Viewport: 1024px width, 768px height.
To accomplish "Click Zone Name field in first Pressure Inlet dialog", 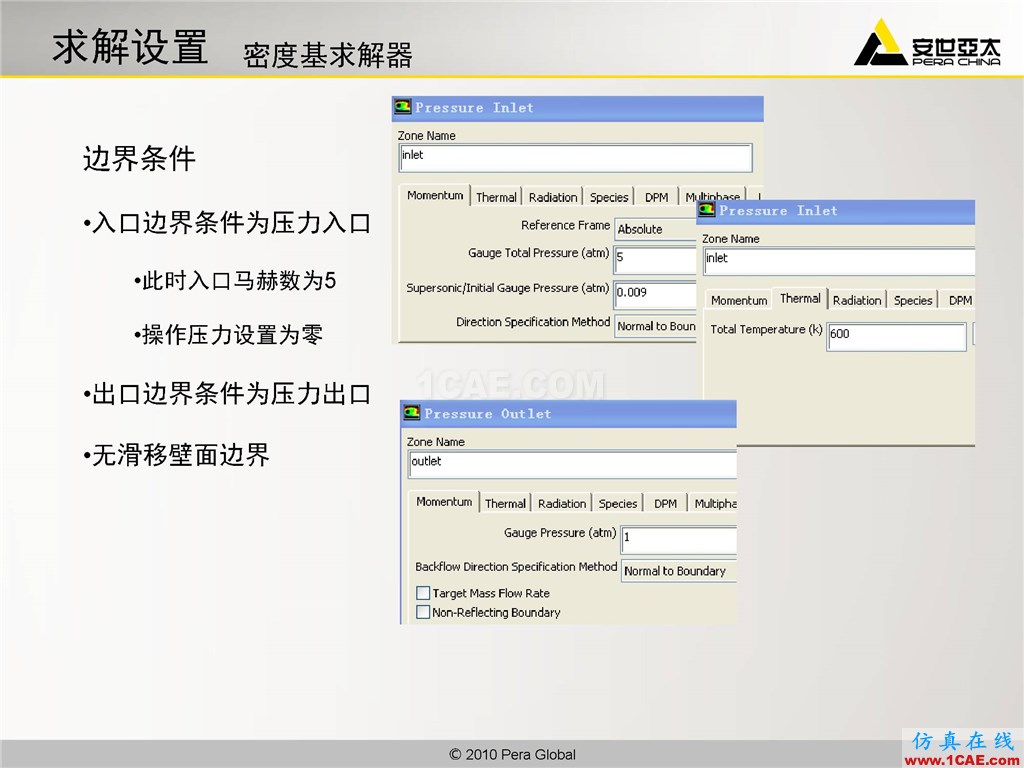I will coord(575,158).
